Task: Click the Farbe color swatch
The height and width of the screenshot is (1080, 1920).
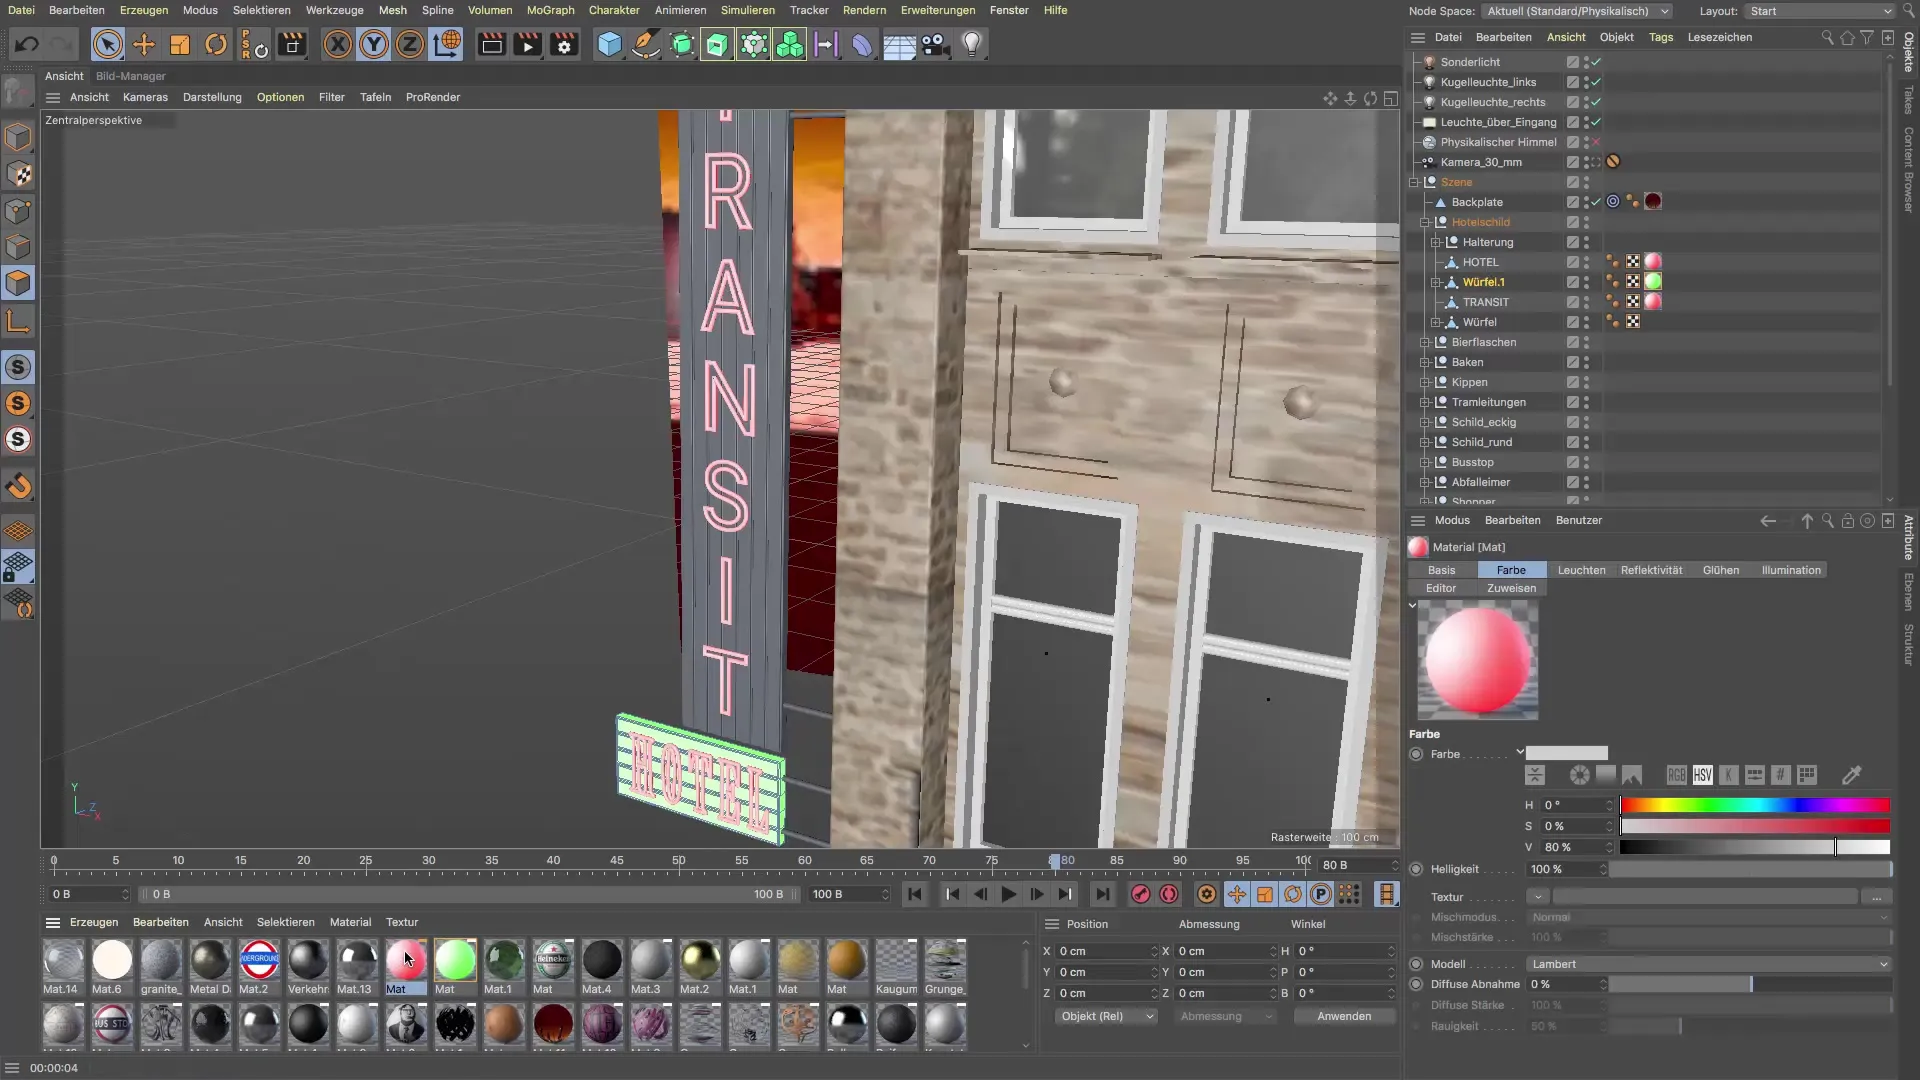Action: coord(1567,754)
